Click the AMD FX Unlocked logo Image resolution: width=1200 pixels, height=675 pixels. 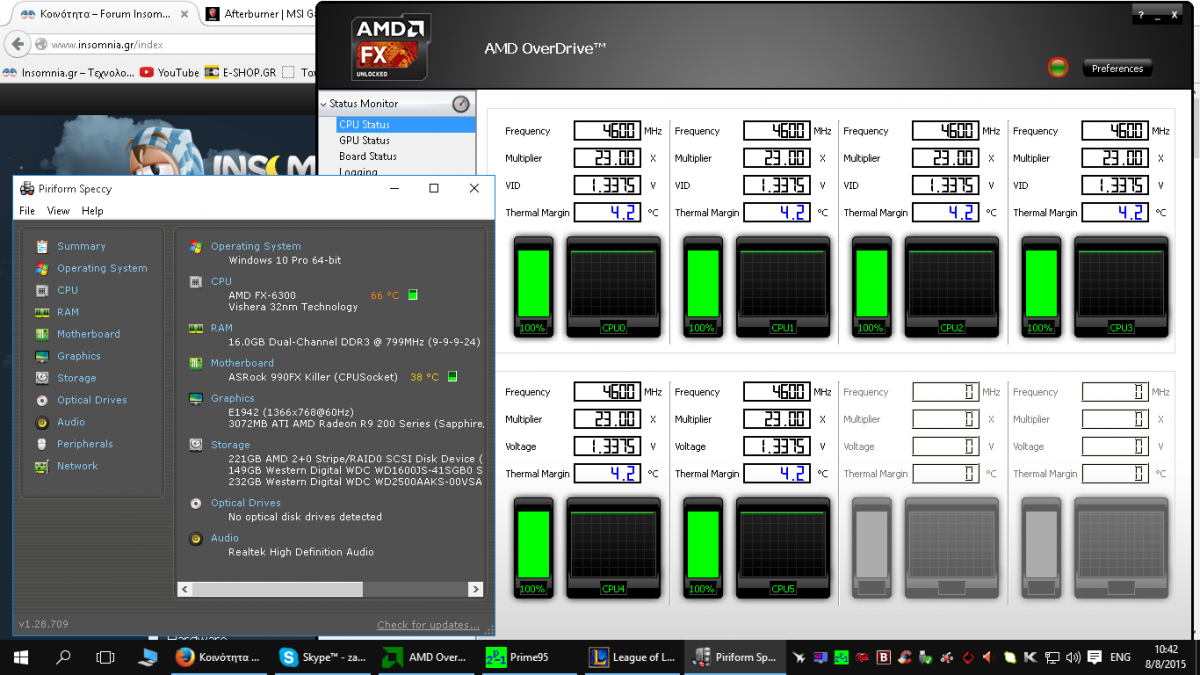pos(392,48)
